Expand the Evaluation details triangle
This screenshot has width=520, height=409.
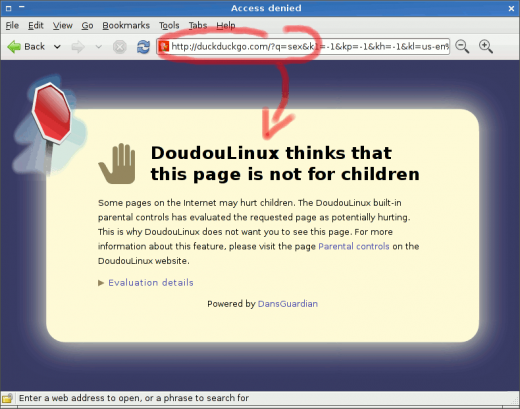[101, 283]
